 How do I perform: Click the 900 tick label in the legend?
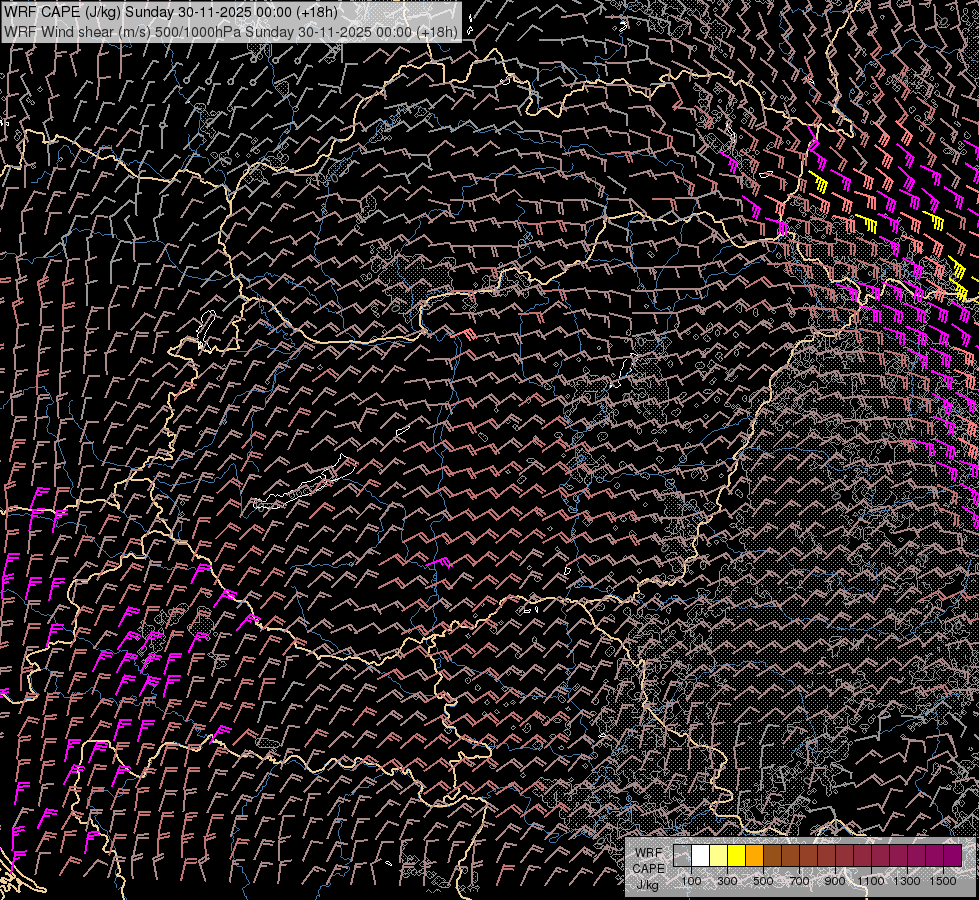pyautogui.click(x=835, y=881)
